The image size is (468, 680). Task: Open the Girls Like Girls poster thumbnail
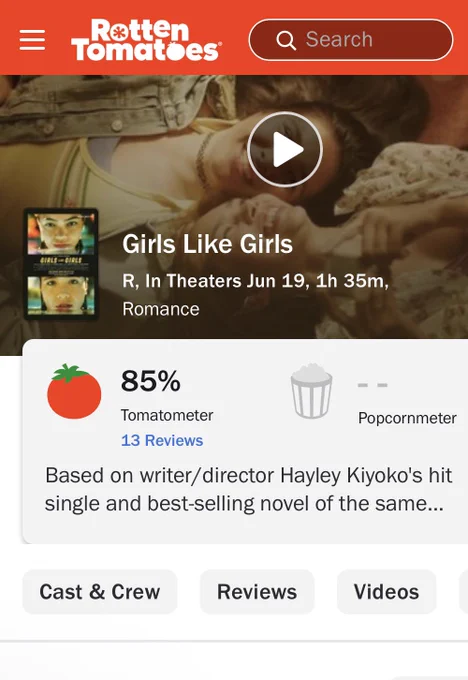(61, 264)
